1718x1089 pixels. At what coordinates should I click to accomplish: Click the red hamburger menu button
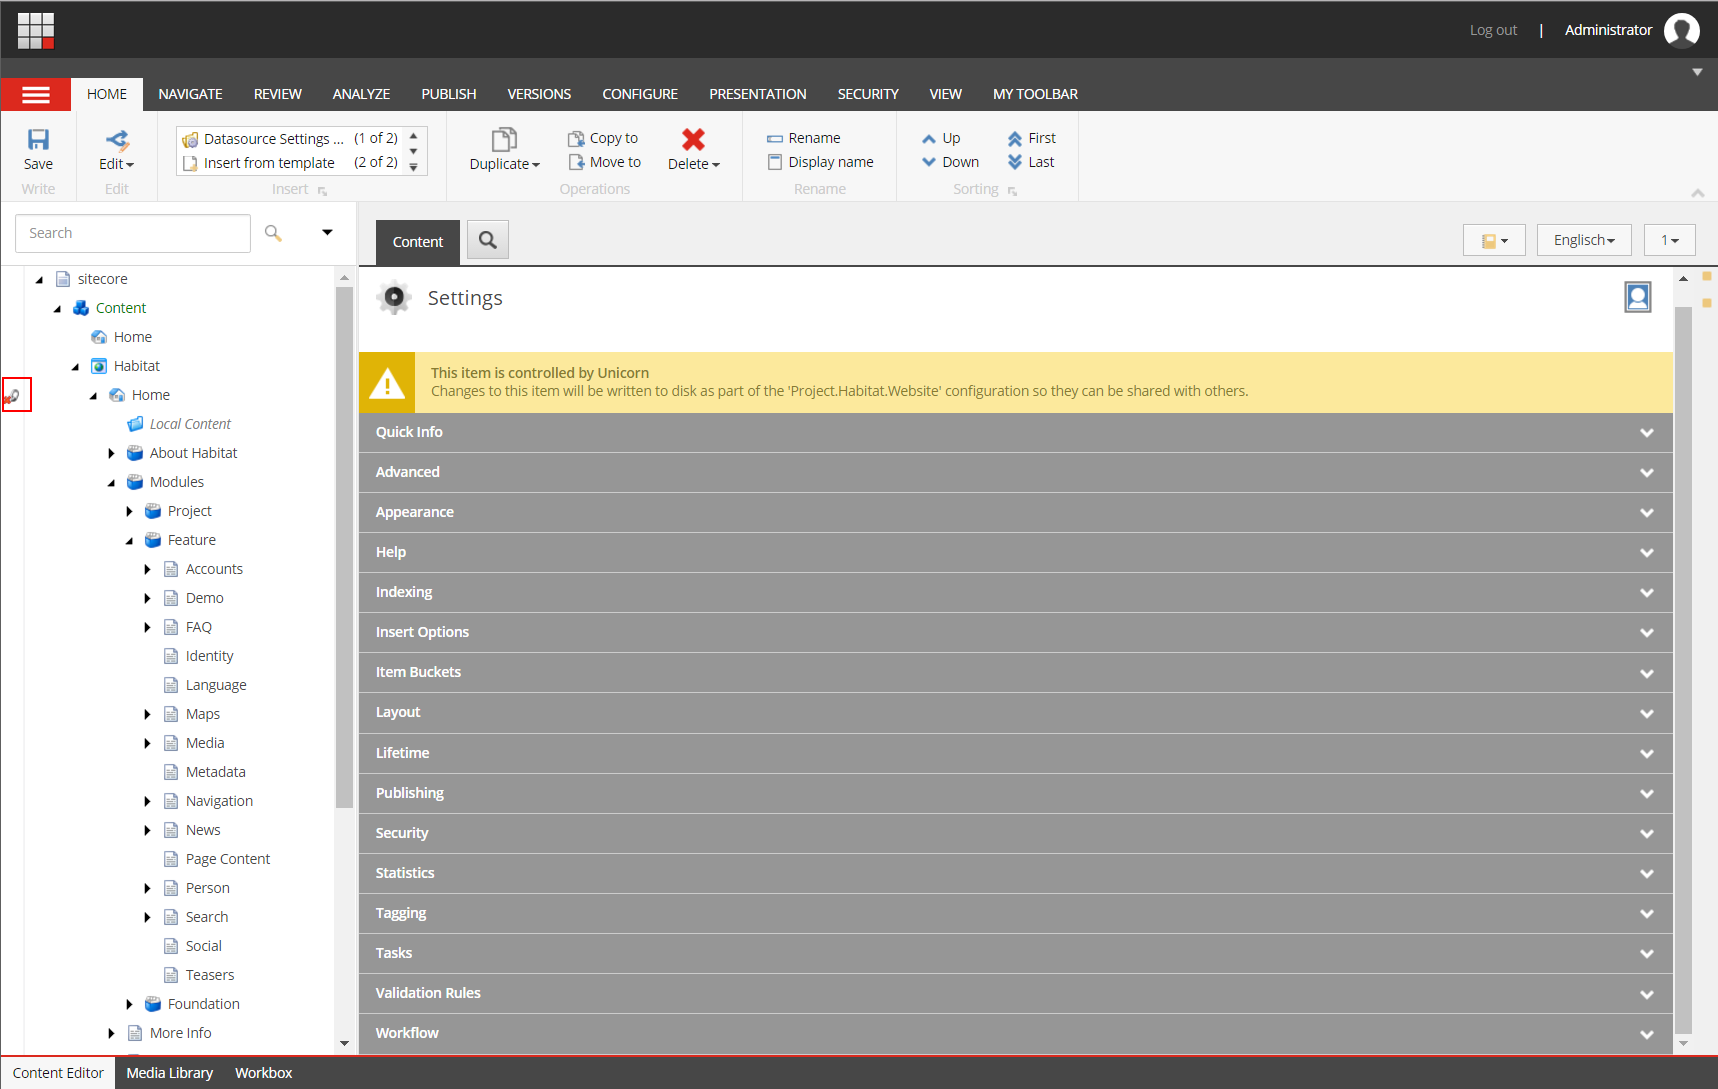pos(36,94)
